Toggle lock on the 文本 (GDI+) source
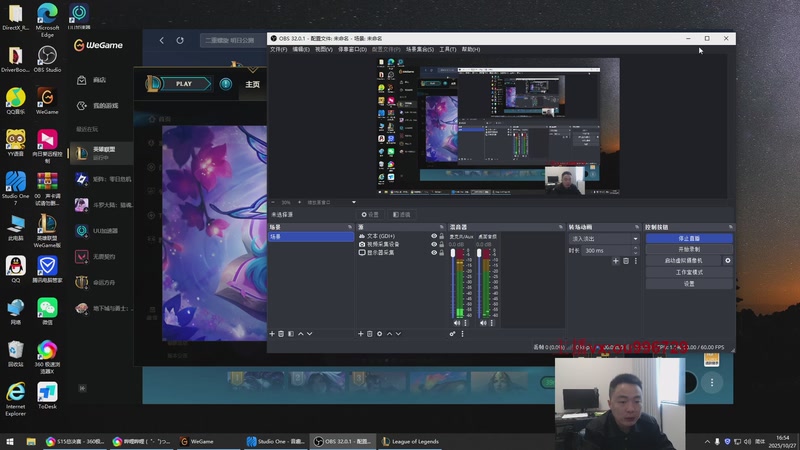The width and height of the screenshot is (800, 450). pos(442,236)
